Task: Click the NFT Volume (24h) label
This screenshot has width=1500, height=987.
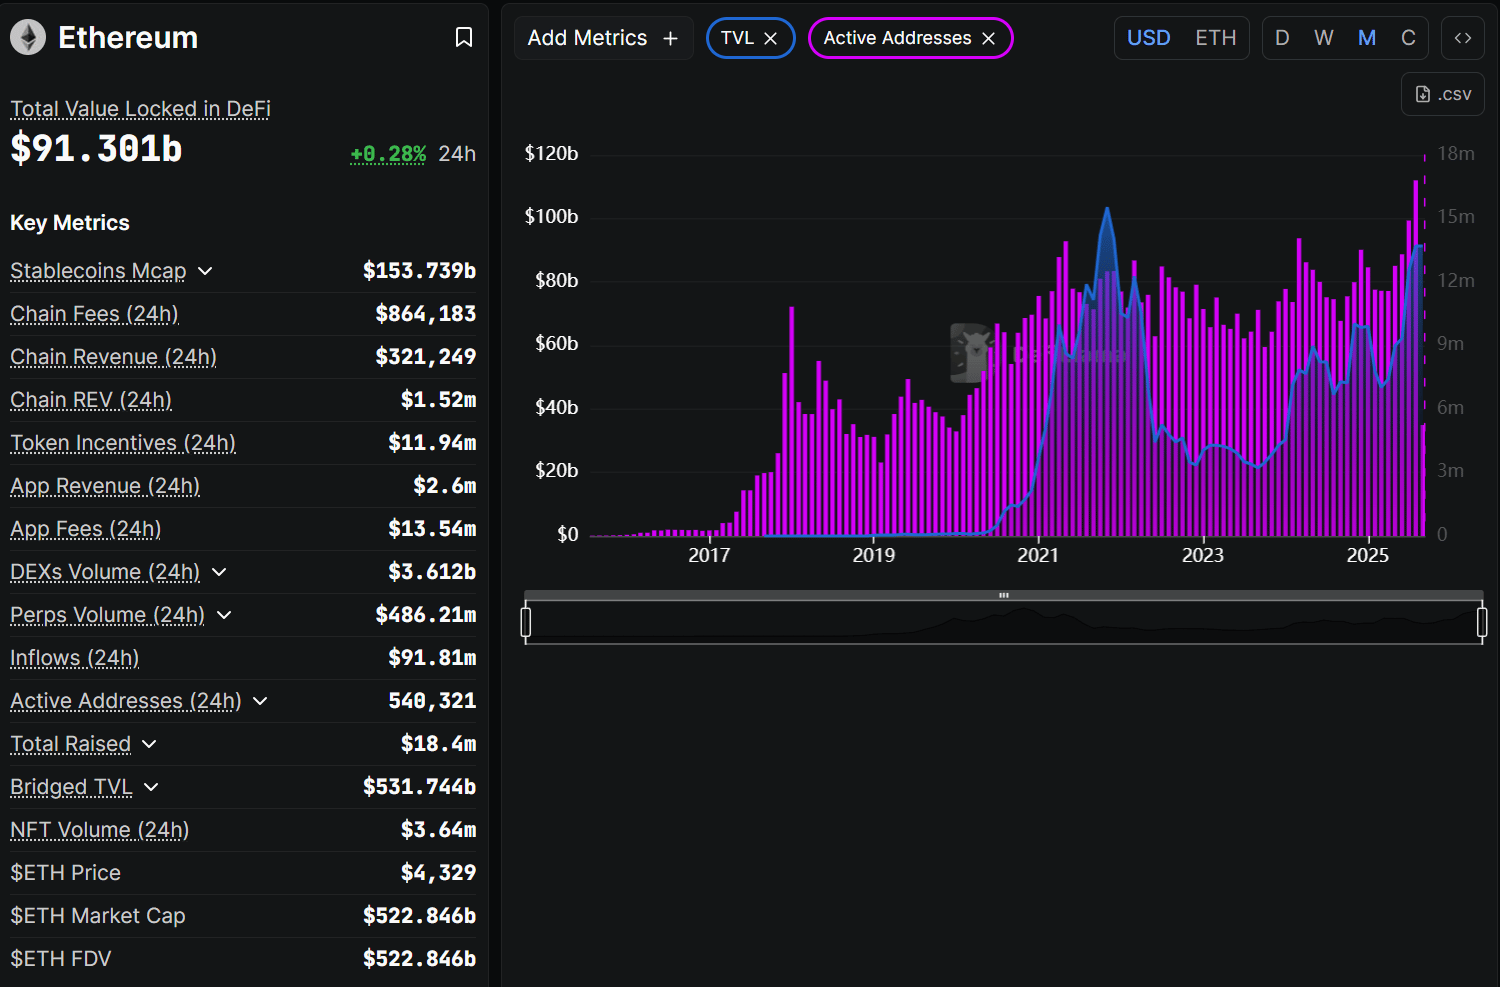Action: (99, 830)
